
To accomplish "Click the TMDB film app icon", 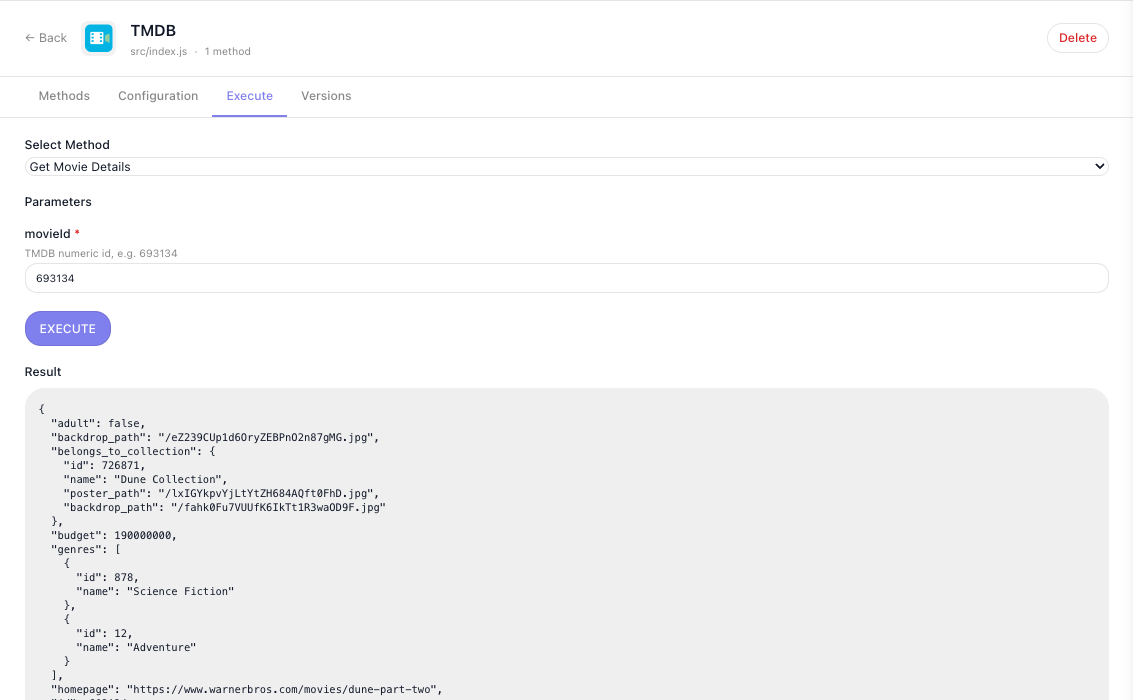I will click(x=98, y=38).
